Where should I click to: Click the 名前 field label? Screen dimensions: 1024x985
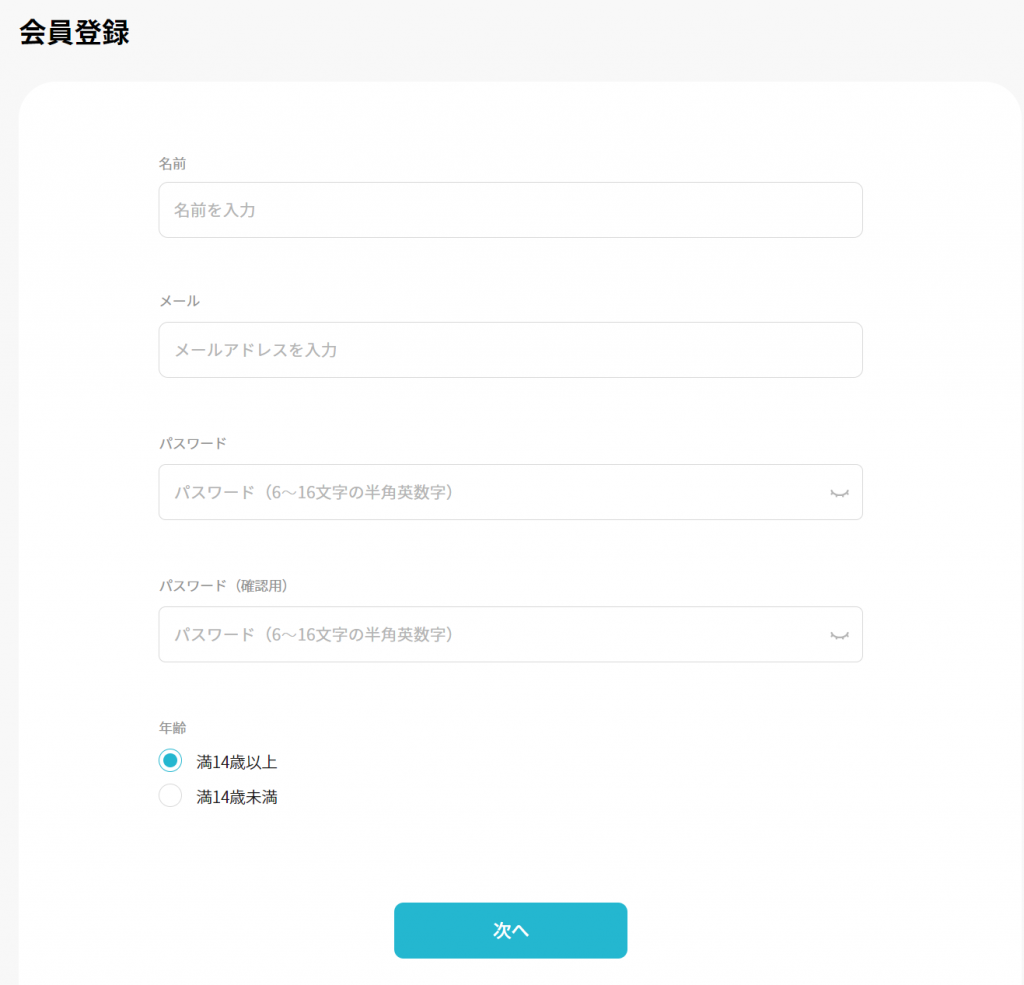pyautogui.click(x=172, y=163)
